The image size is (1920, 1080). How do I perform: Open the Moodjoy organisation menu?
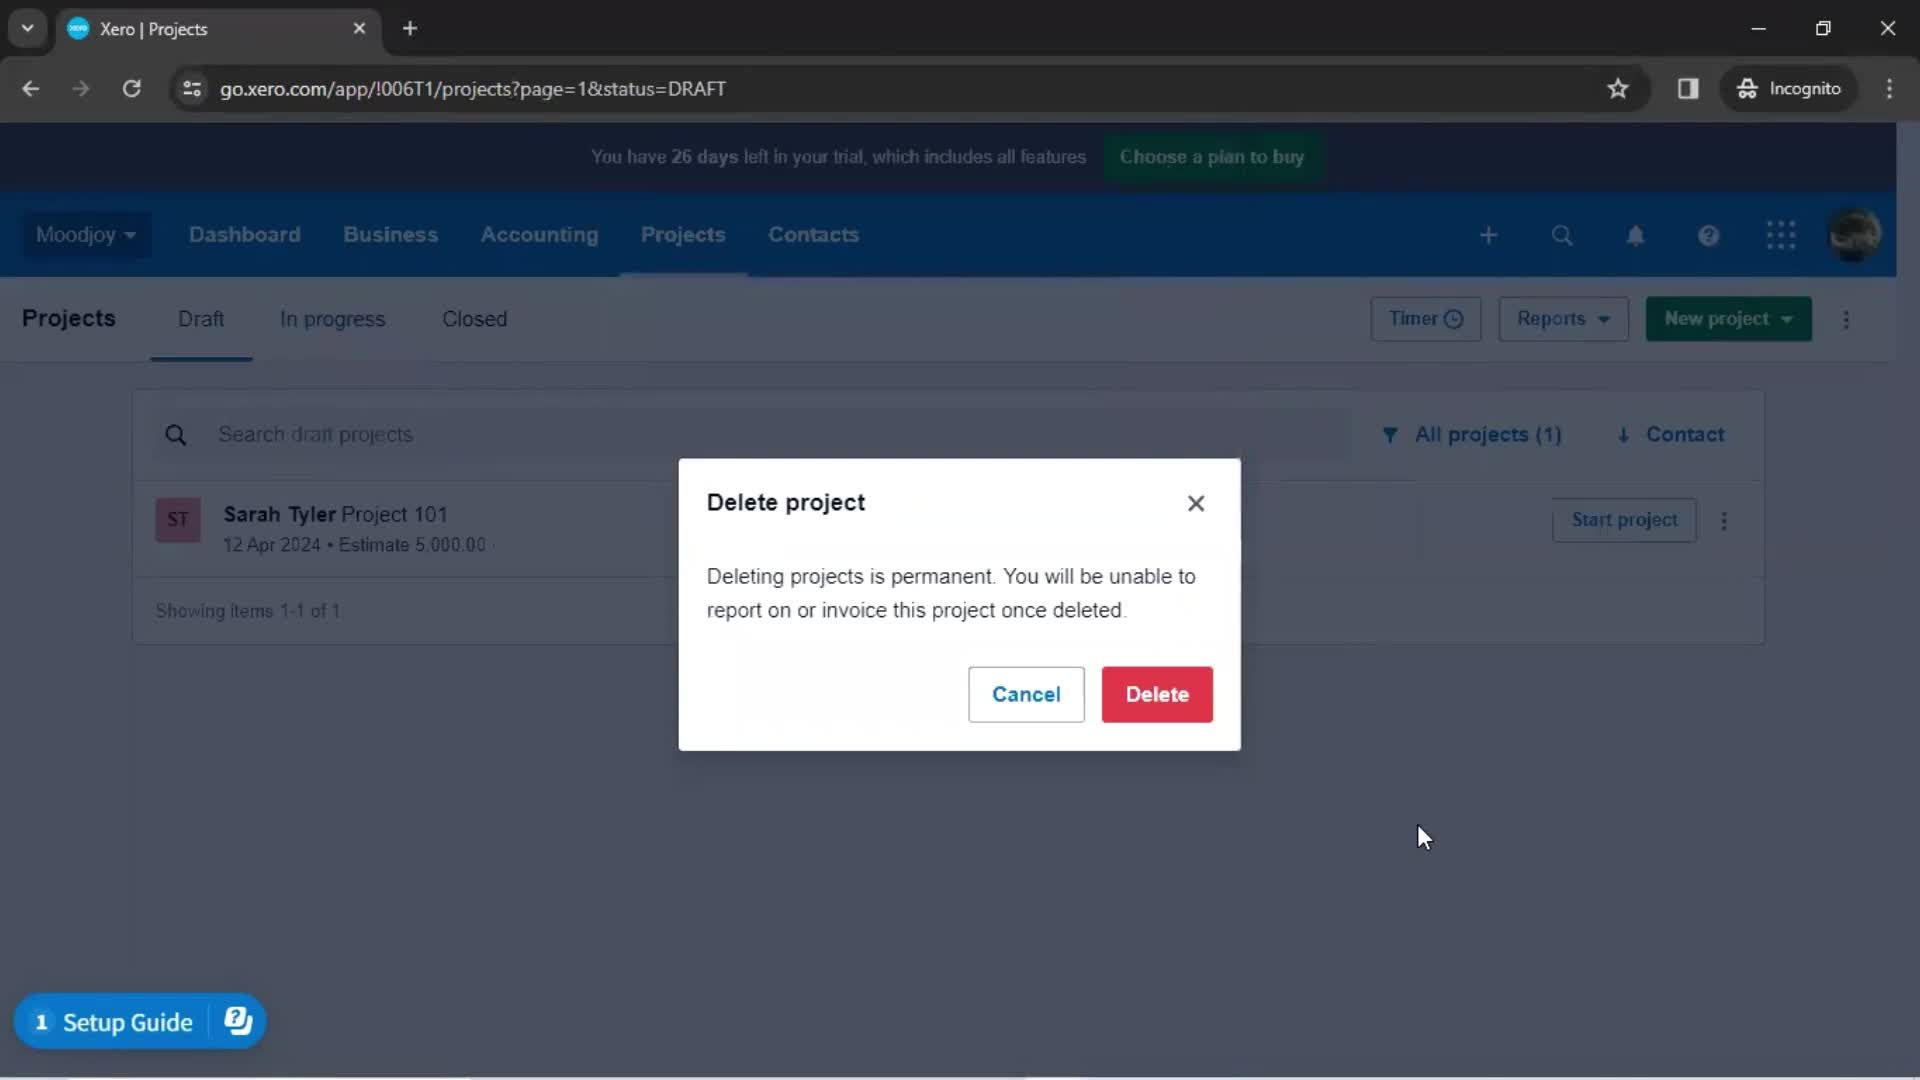(x=86, y=235)
